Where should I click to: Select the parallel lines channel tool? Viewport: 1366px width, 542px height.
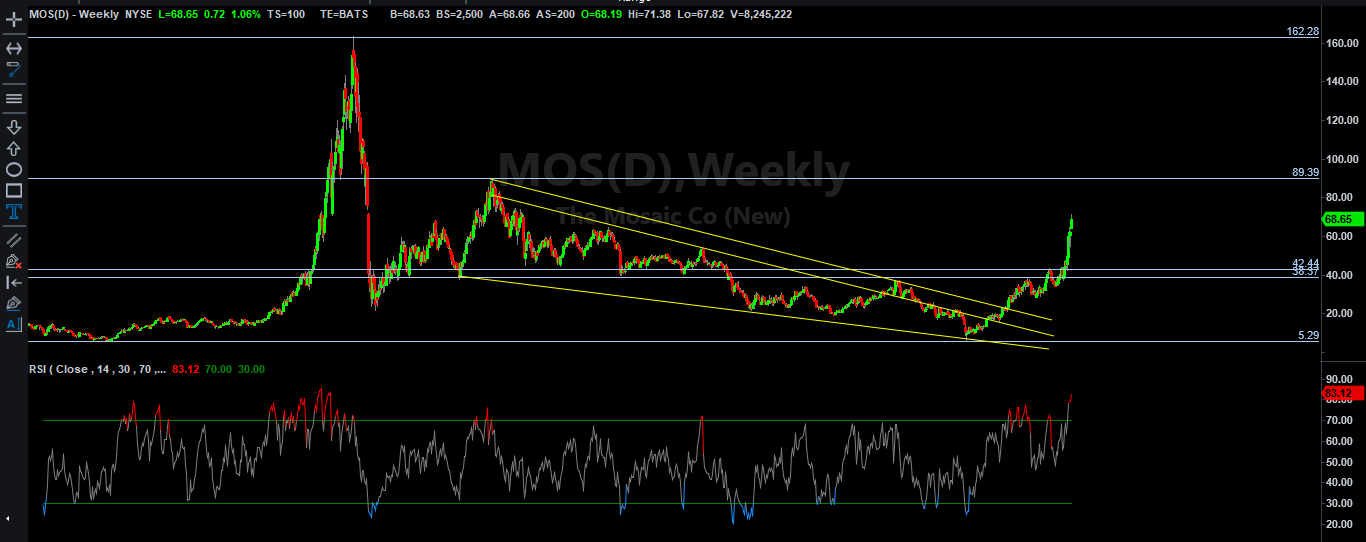coord(14,240)
